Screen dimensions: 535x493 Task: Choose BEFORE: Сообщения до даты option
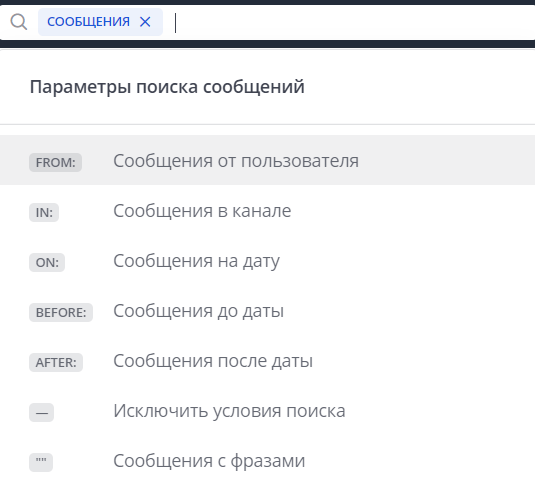pyautogui.click(x=268, y=311)
